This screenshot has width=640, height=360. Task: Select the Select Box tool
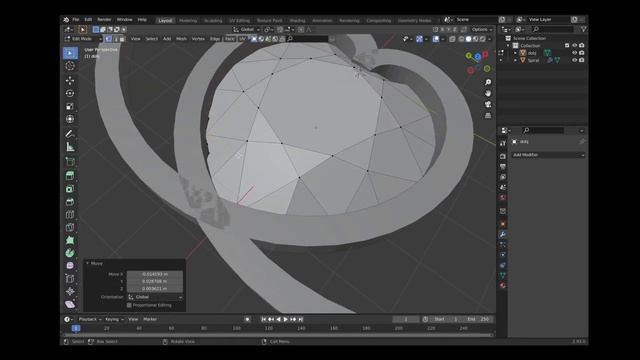(x=70, y=53)
